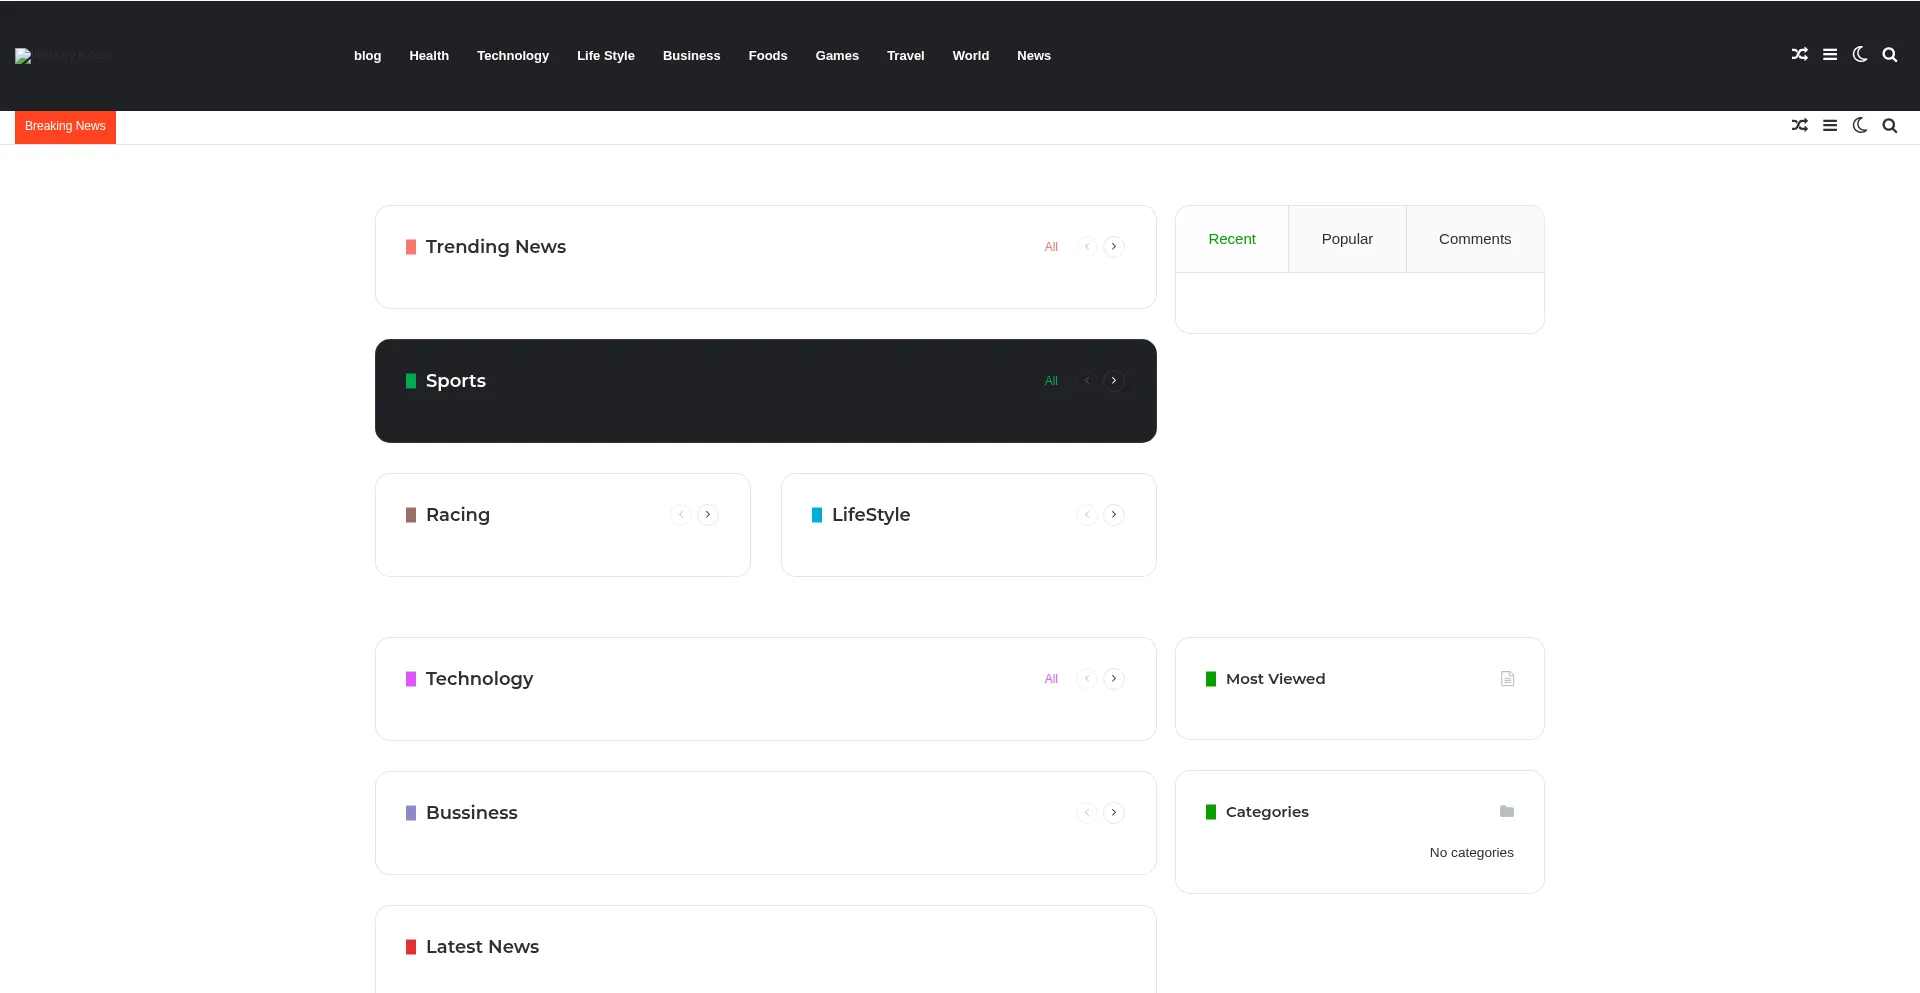The image size is (1920, 993).
Task: Switch to the Comments tab
Action: (1474, 239)
